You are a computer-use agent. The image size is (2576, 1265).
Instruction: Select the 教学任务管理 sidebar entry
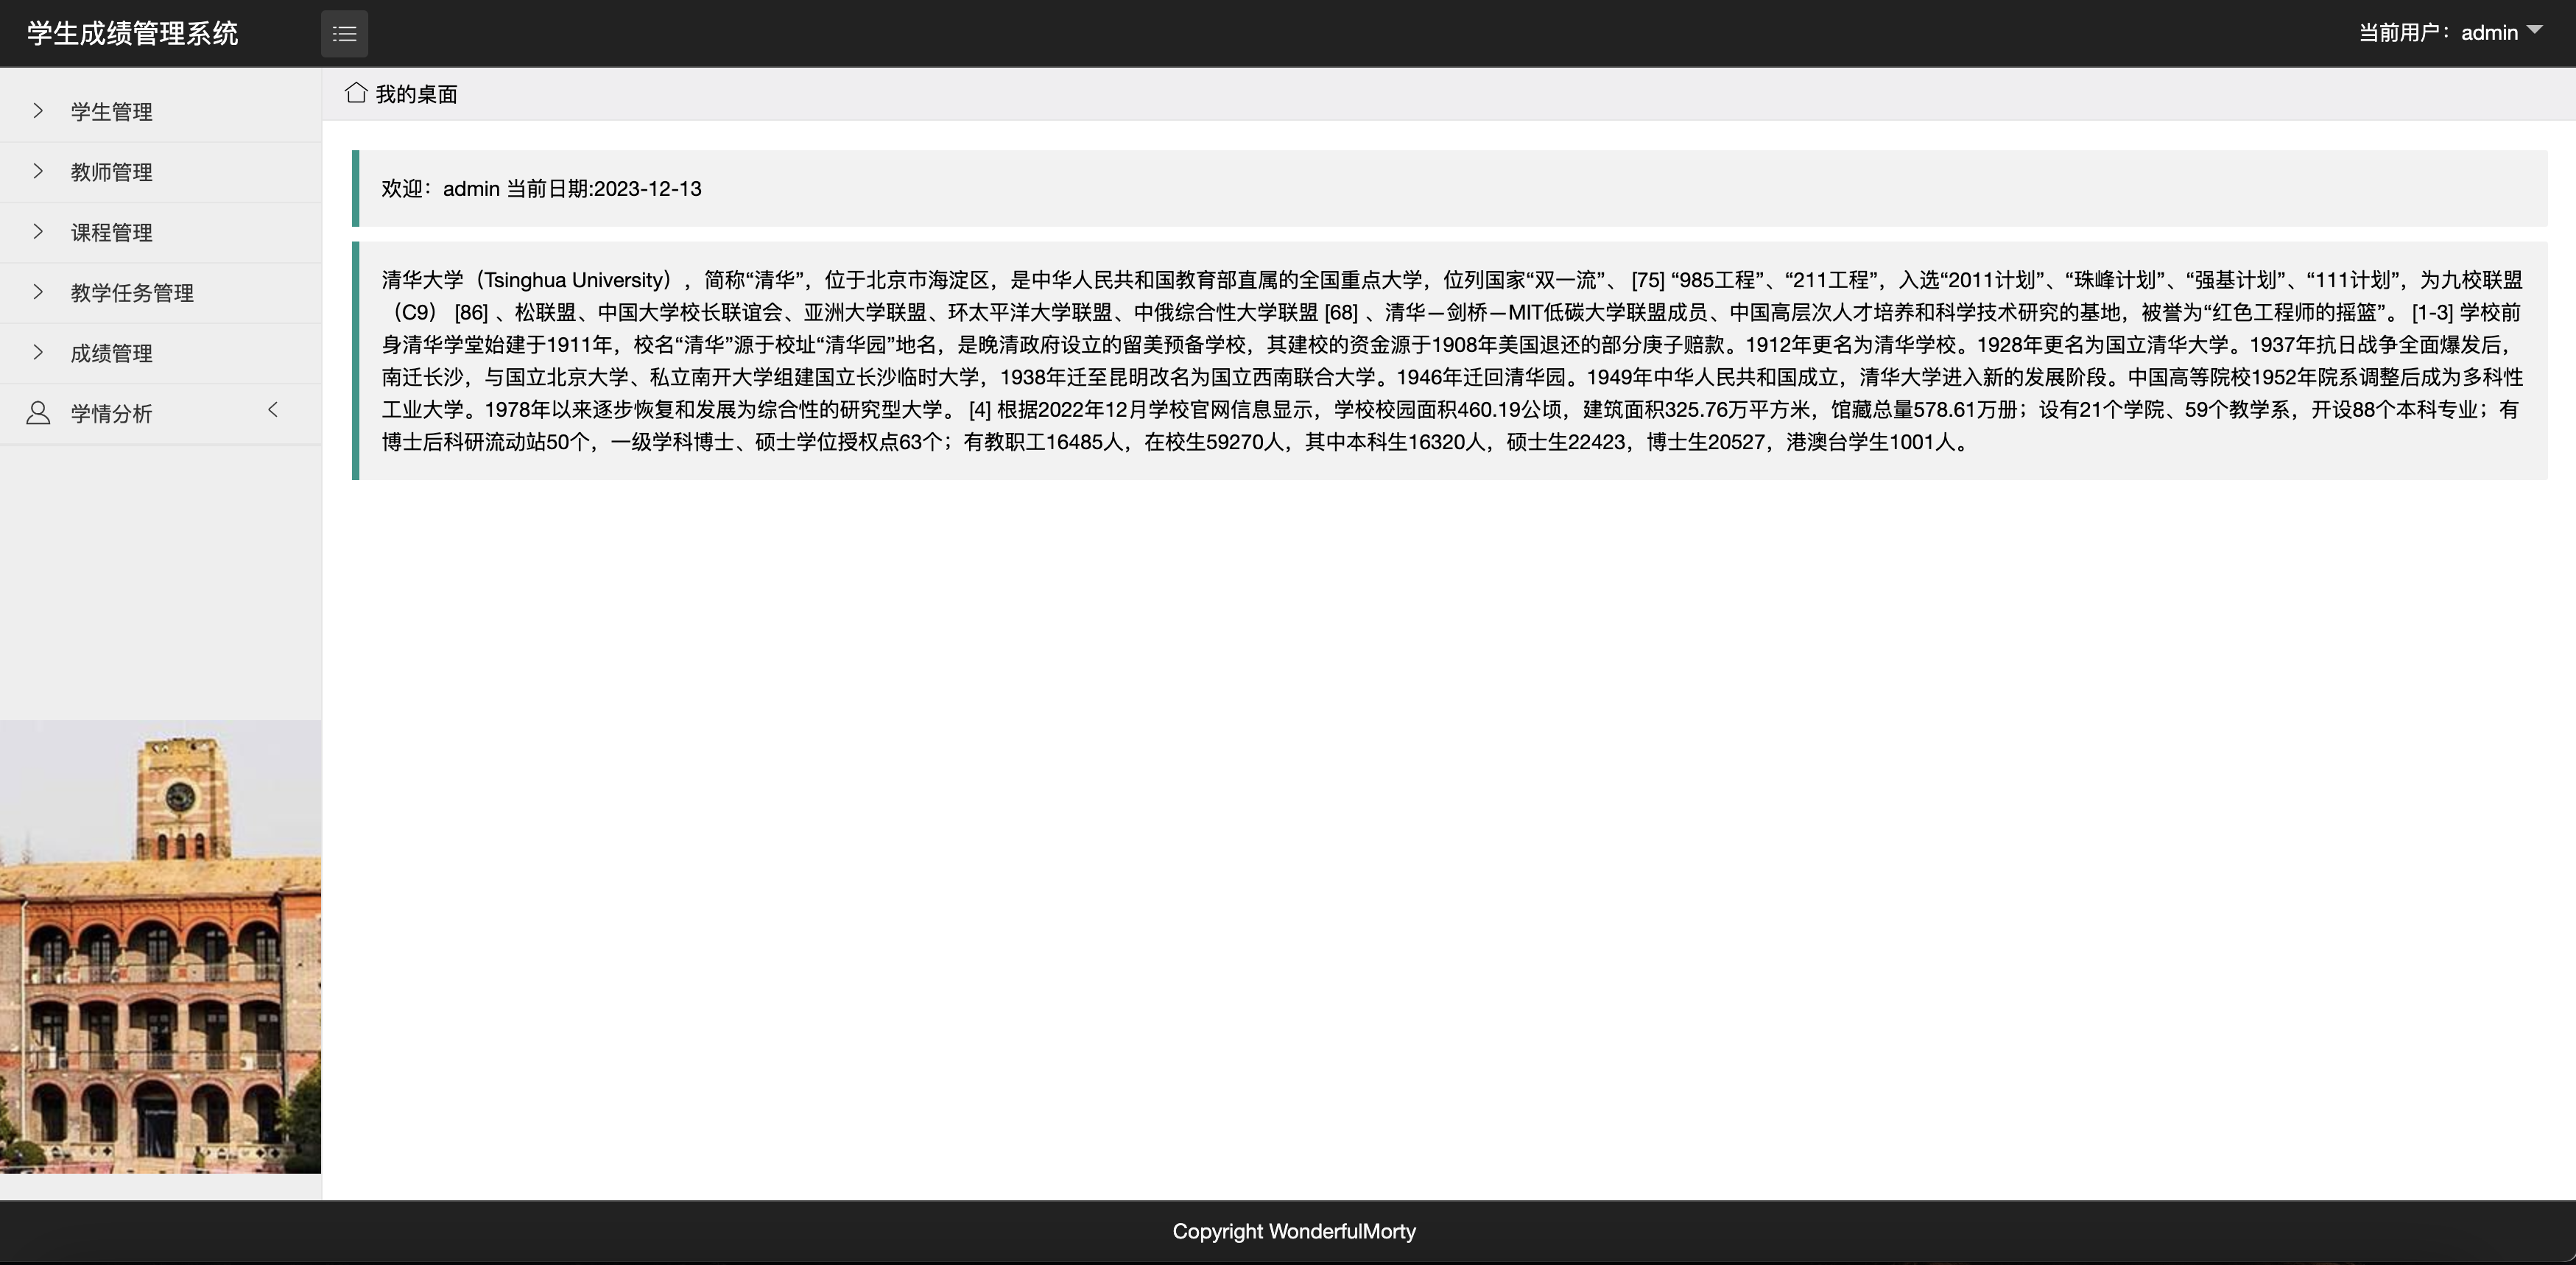tap(132, 293)
